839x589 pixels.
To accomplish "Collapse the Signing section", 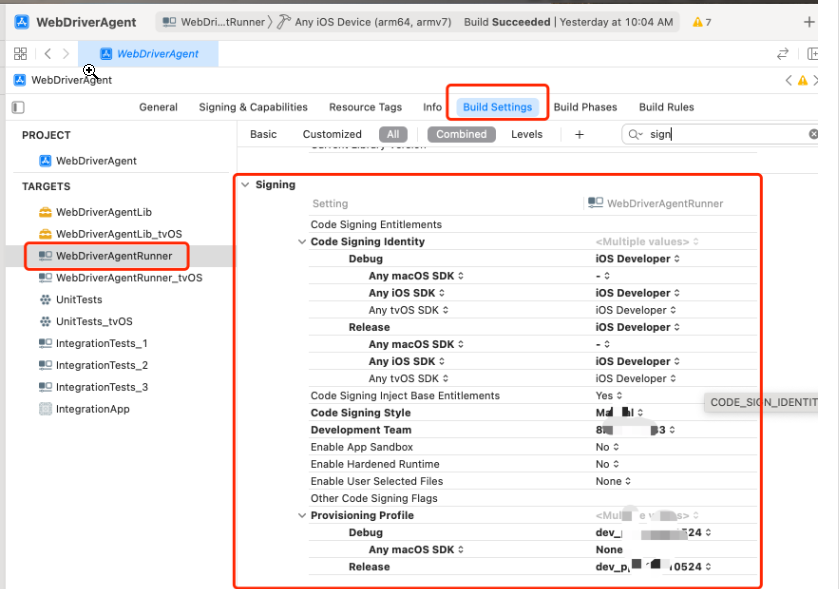I will click(x=245, y=185).
